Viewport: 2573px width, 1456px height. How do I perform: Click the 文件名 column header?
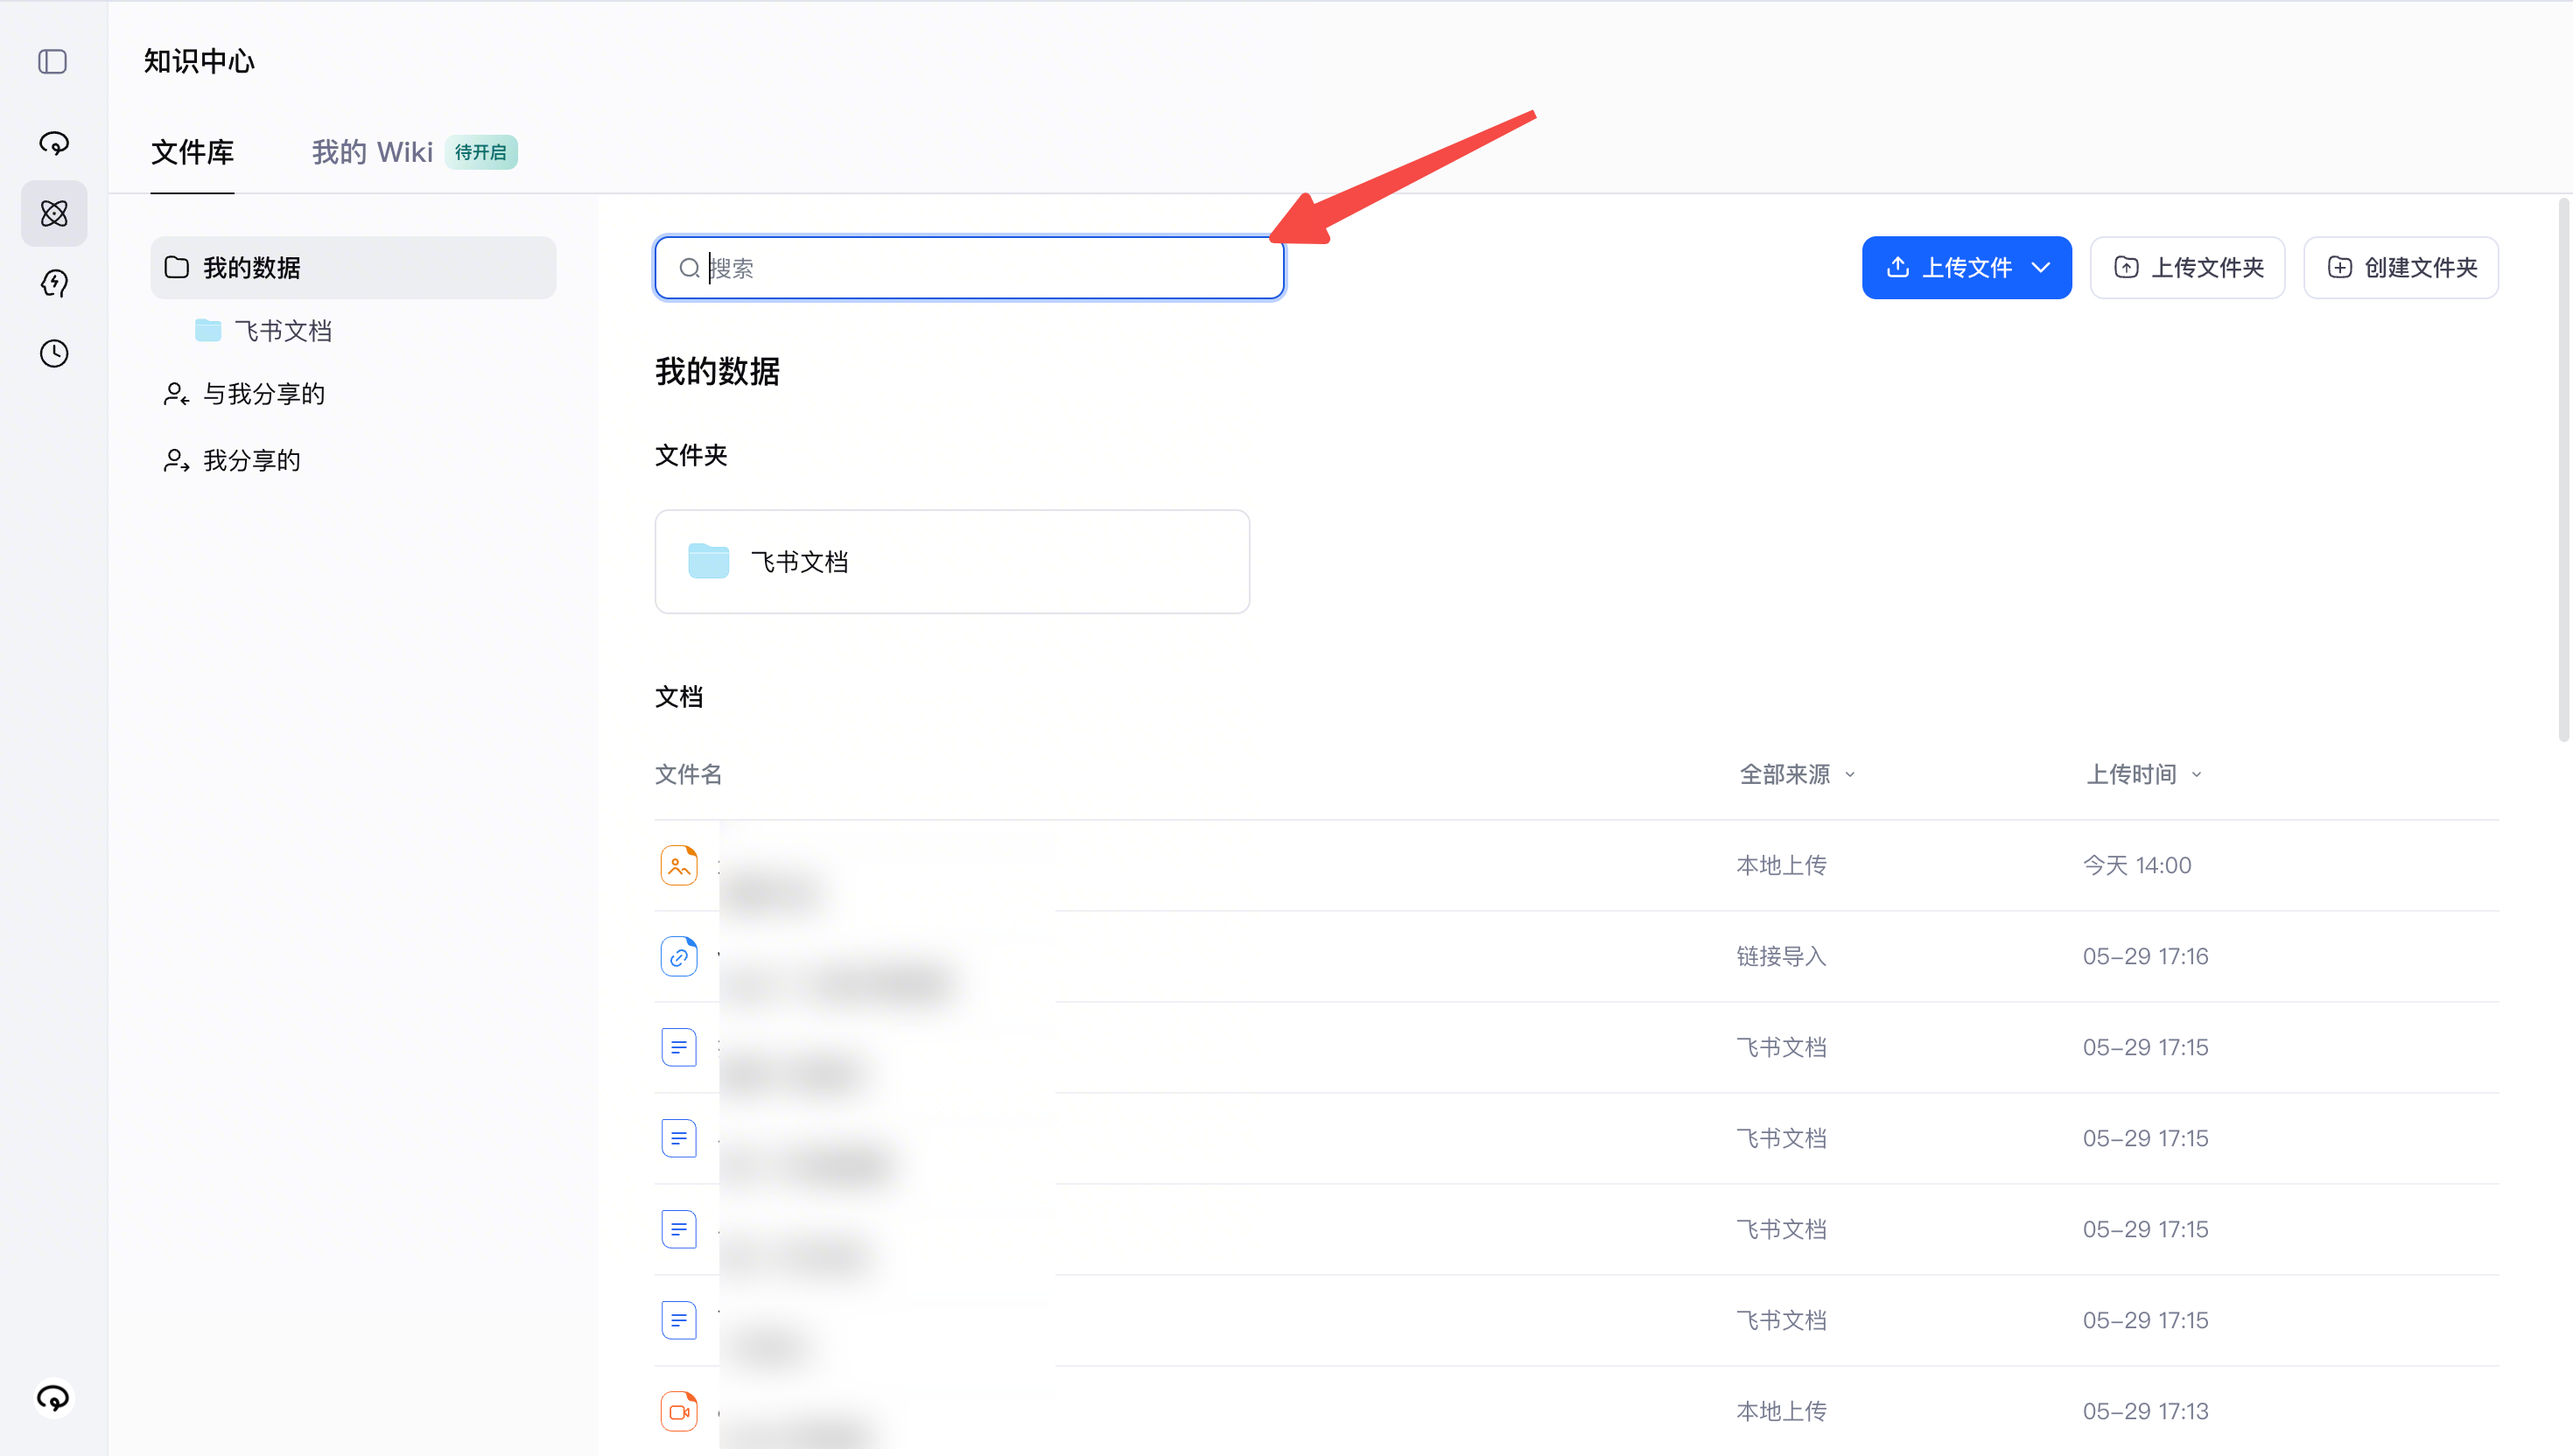(x=688, y=774)
